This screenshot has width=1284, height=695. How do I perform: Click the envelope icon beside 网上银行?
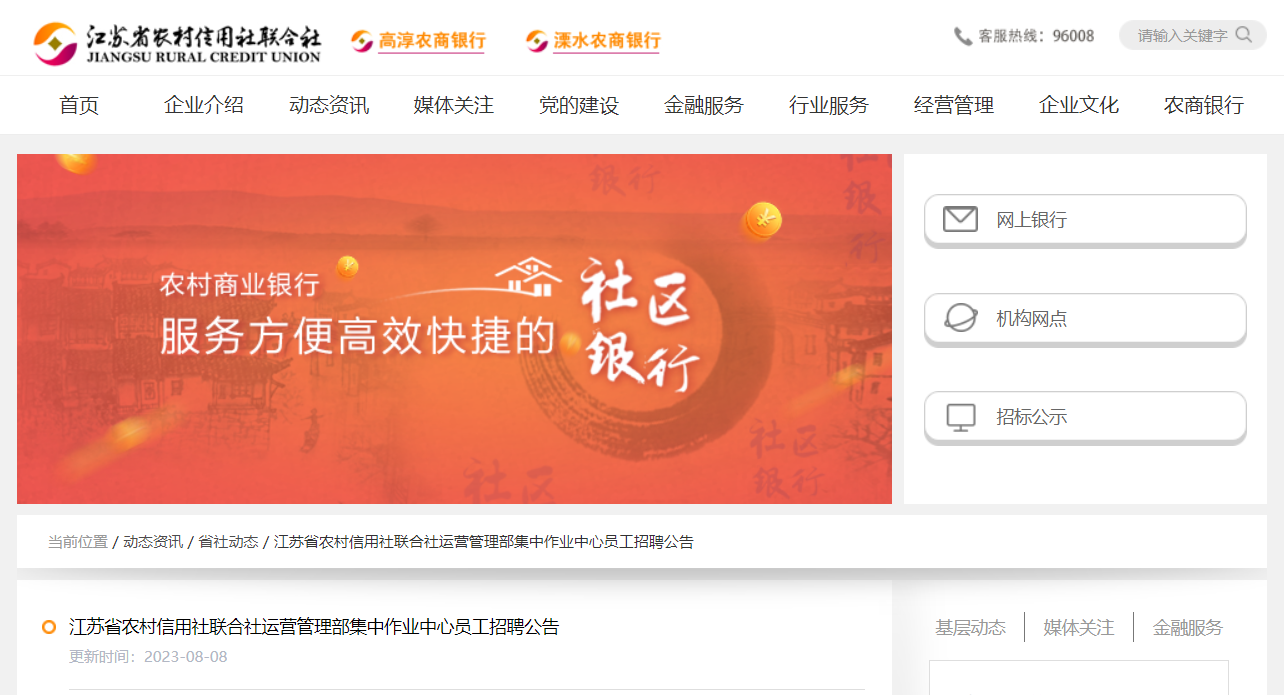[960, 219]
